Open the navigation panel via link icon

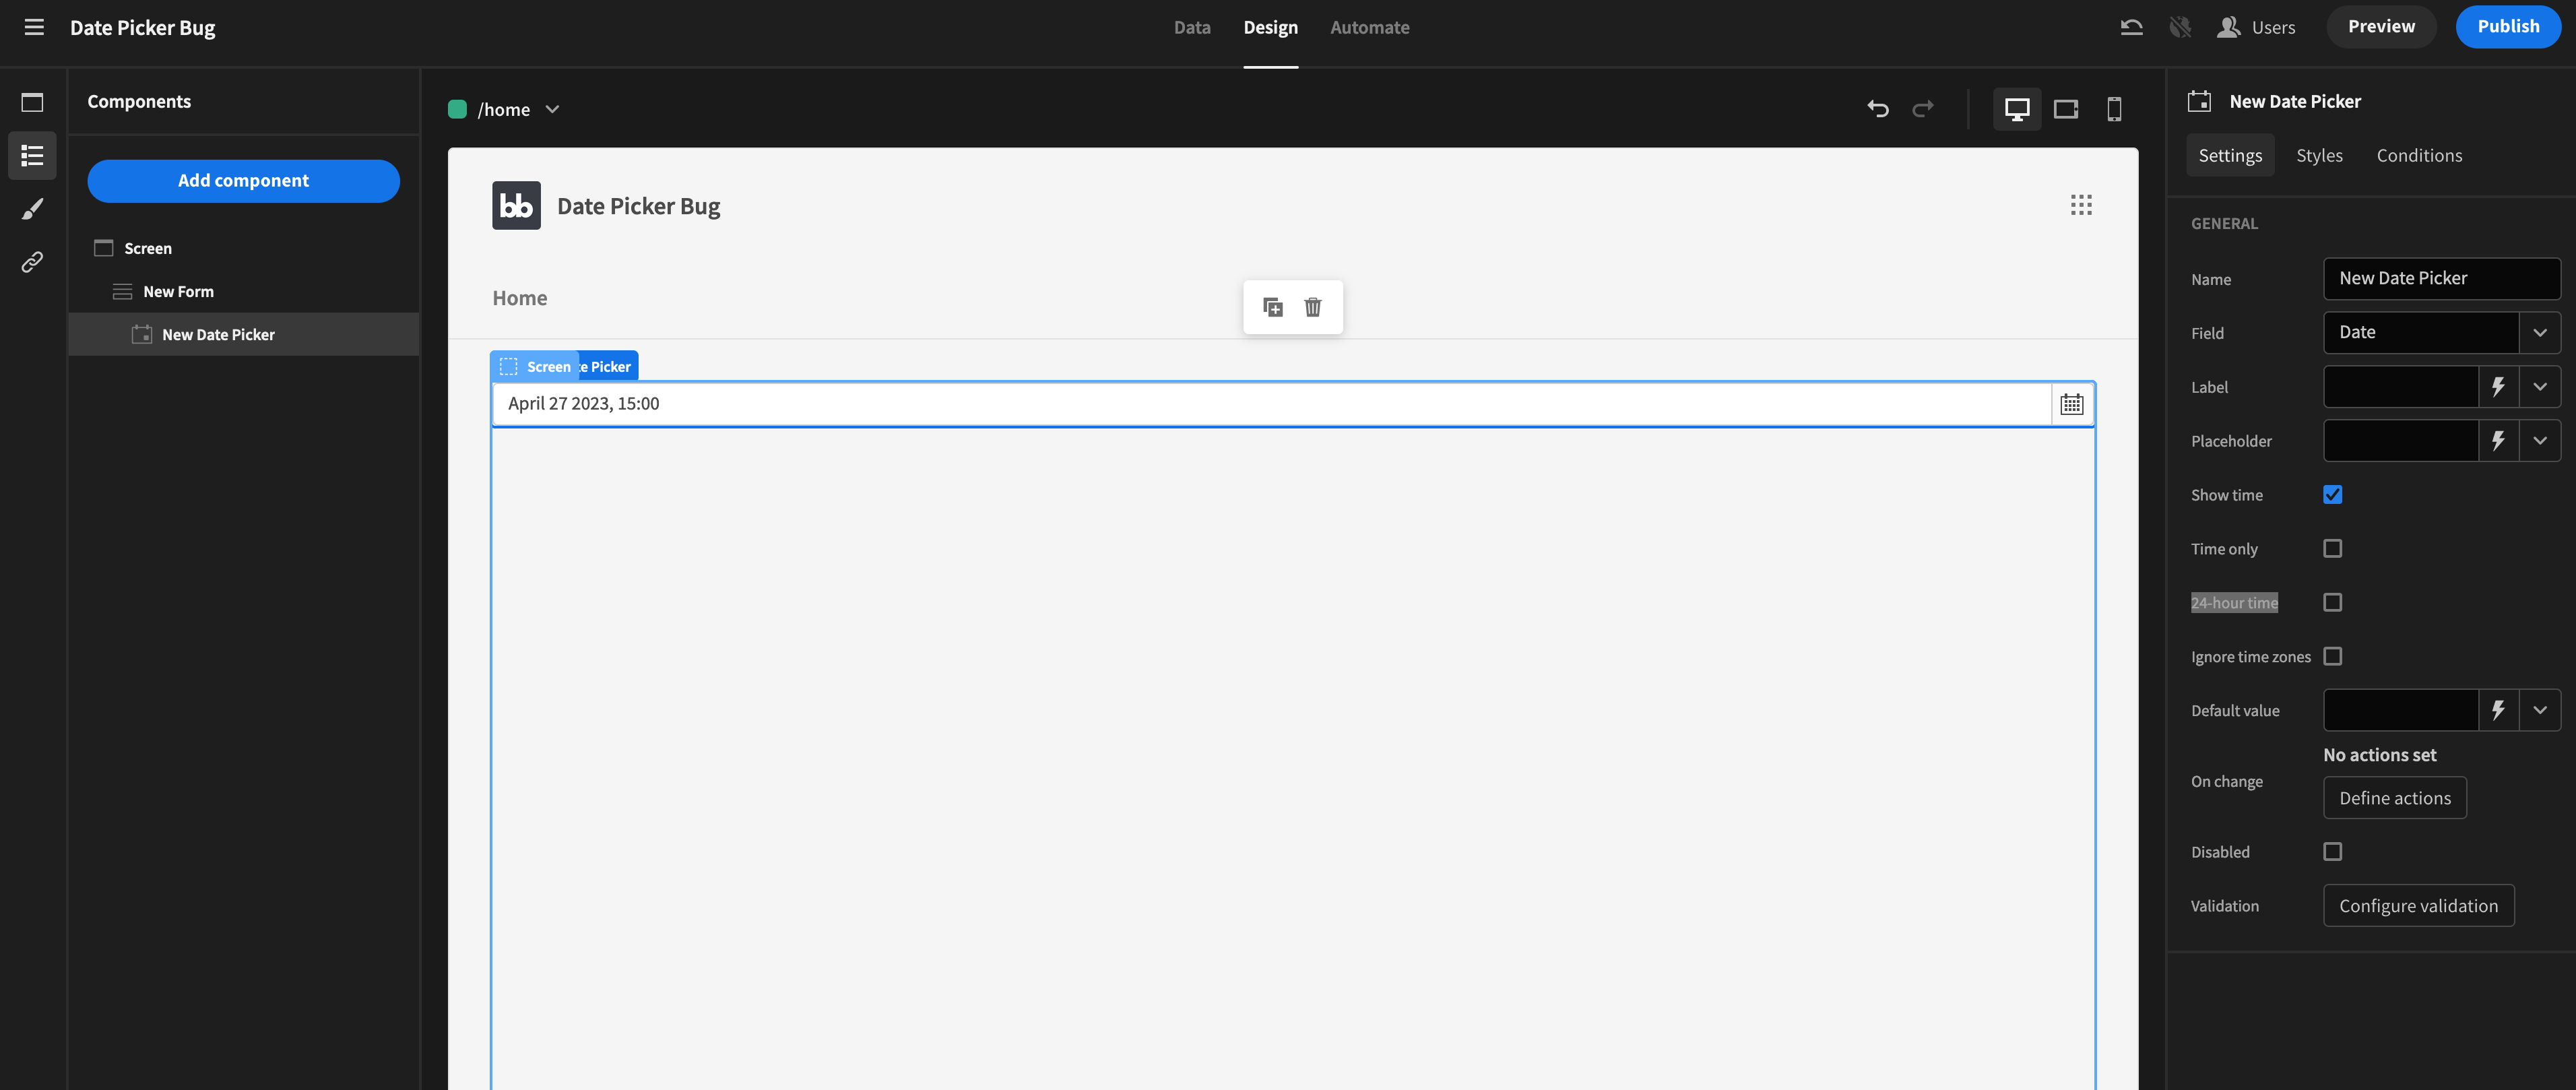(x=32, y=262)
